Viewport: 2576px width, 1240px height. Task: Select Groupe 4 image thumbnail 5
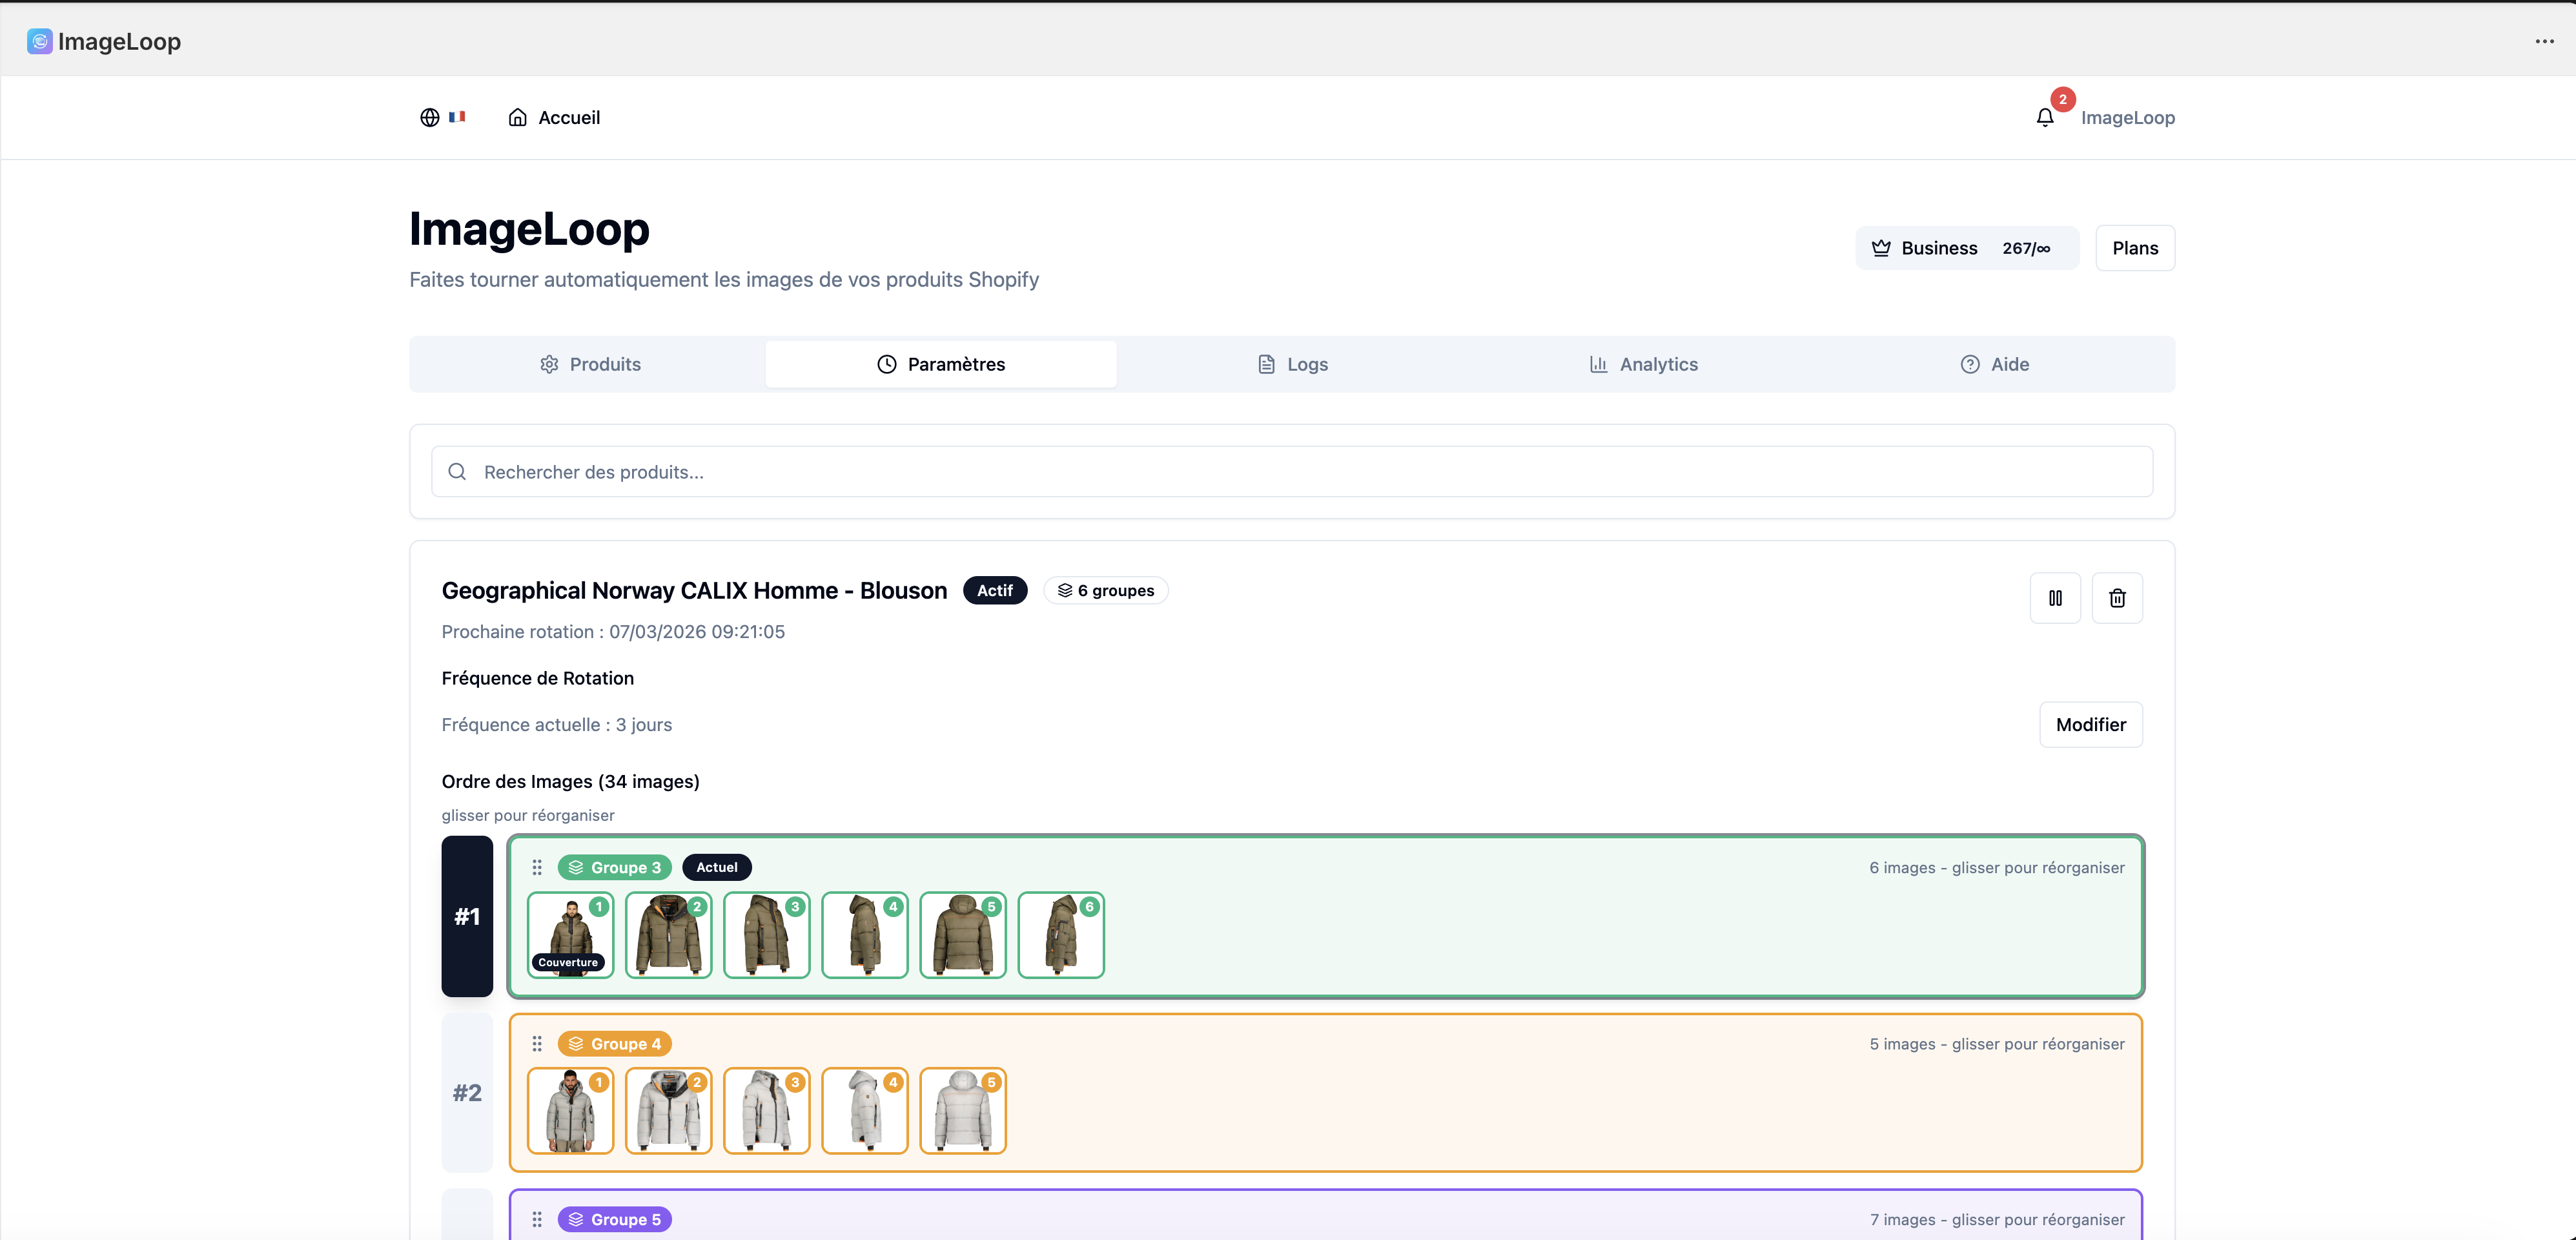tap(962, 1111)
